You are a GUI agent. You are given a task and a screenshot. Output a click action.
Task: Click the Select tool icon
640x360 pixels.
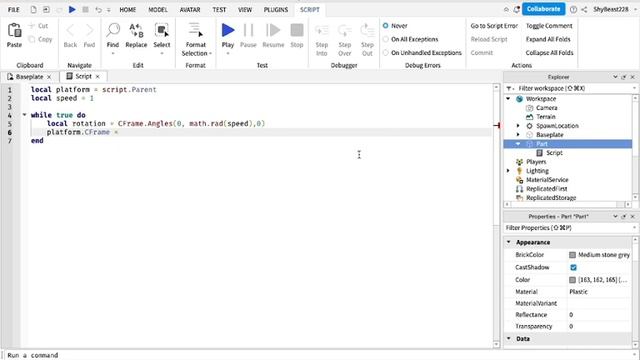coord(162,30)
